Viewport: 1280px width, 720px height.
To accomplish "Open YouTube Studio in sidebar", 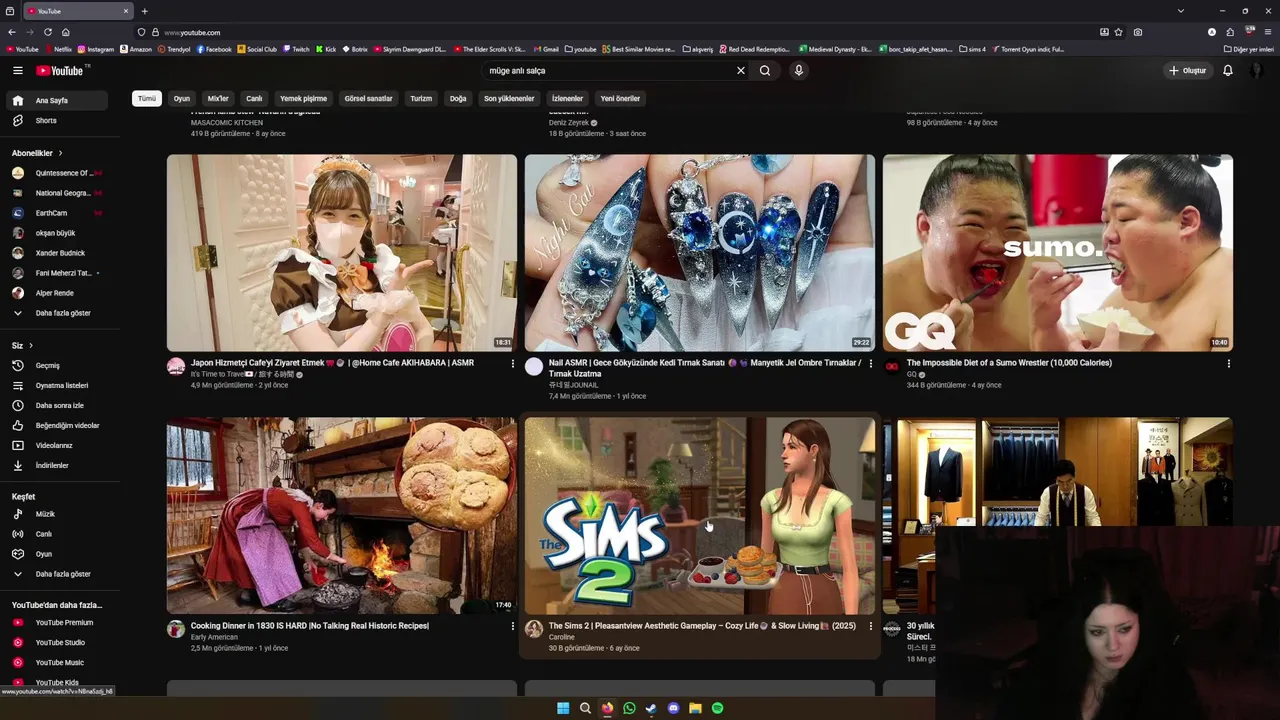I will (x=60, y=642).
